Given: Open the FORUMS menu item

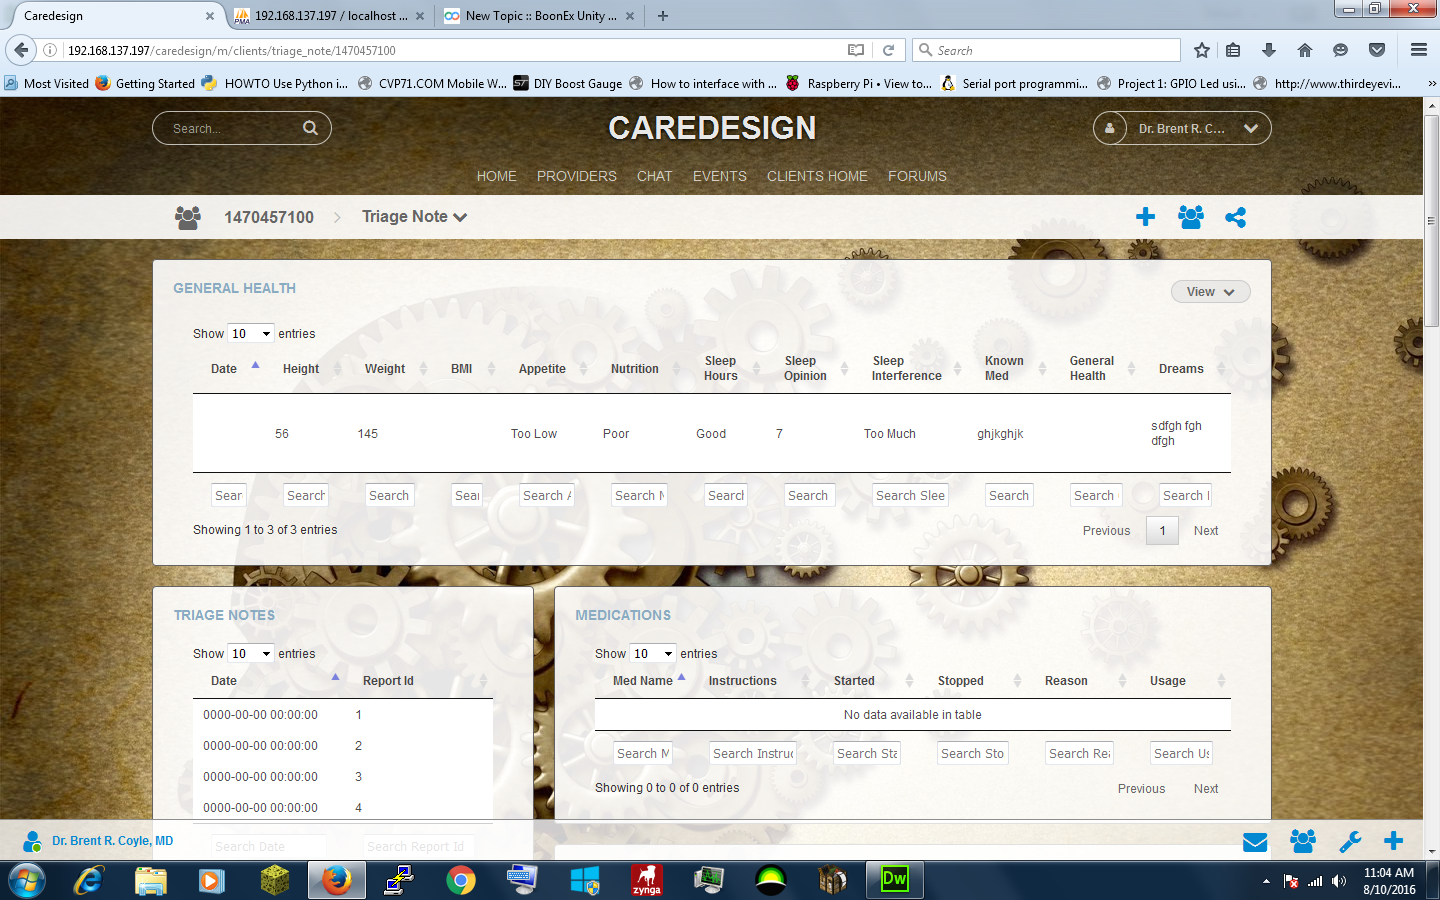Looking at the screenshot, I should 917,176.
